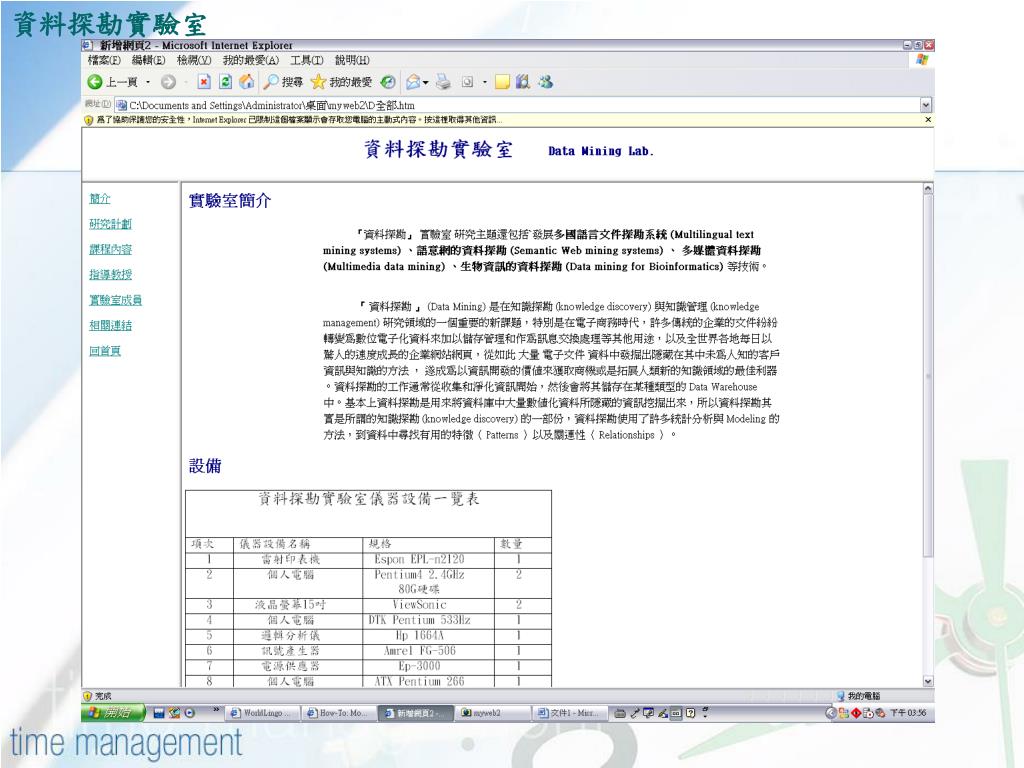
Task: Click the 開始 Start button
Action: (112, 713)
